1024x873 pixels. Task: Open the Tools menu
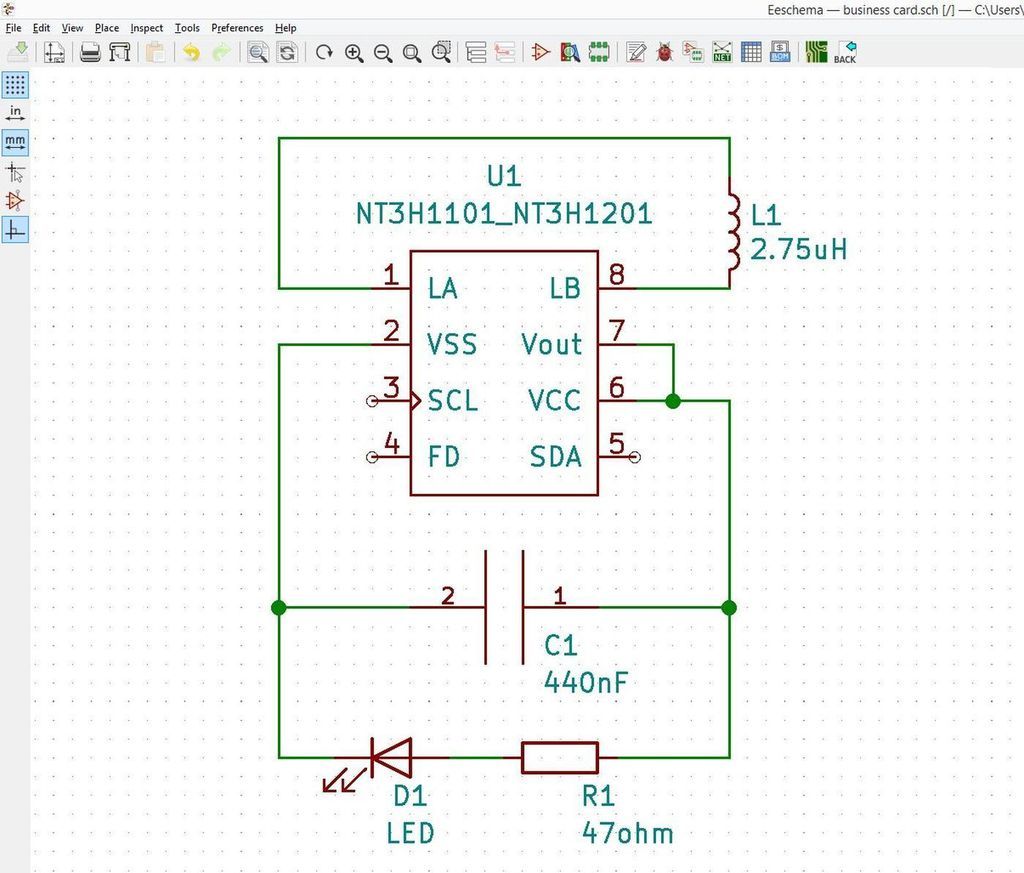click(187, 28)
